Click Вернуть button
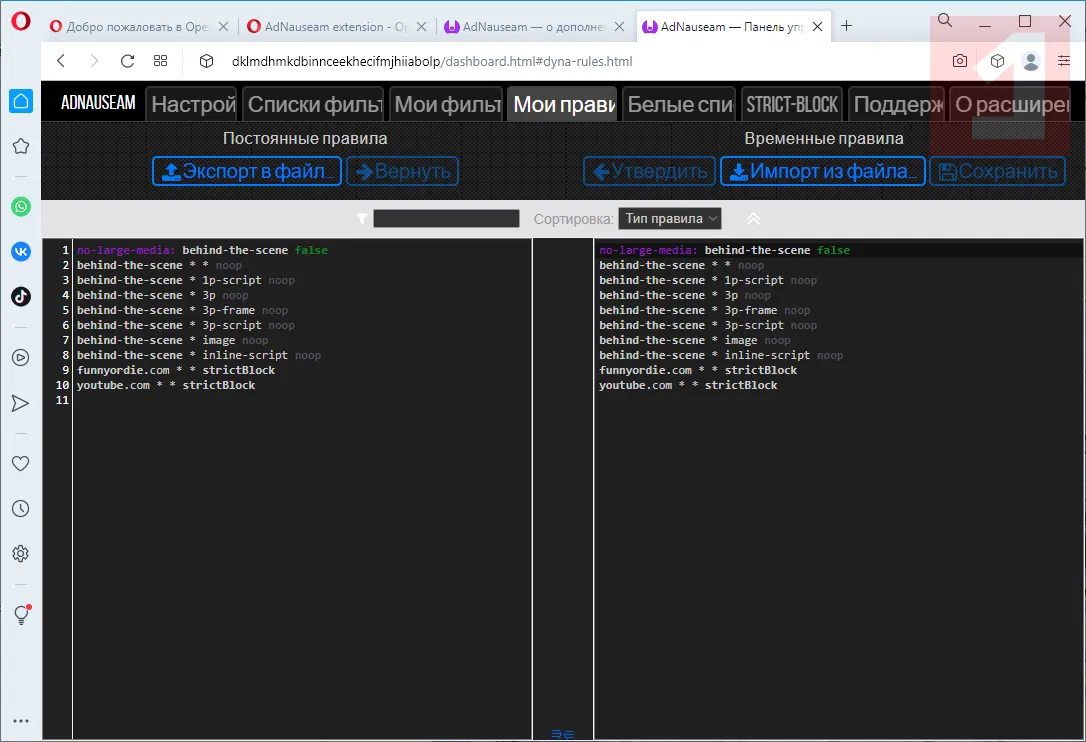1086x742 pixels. point(402,171)
